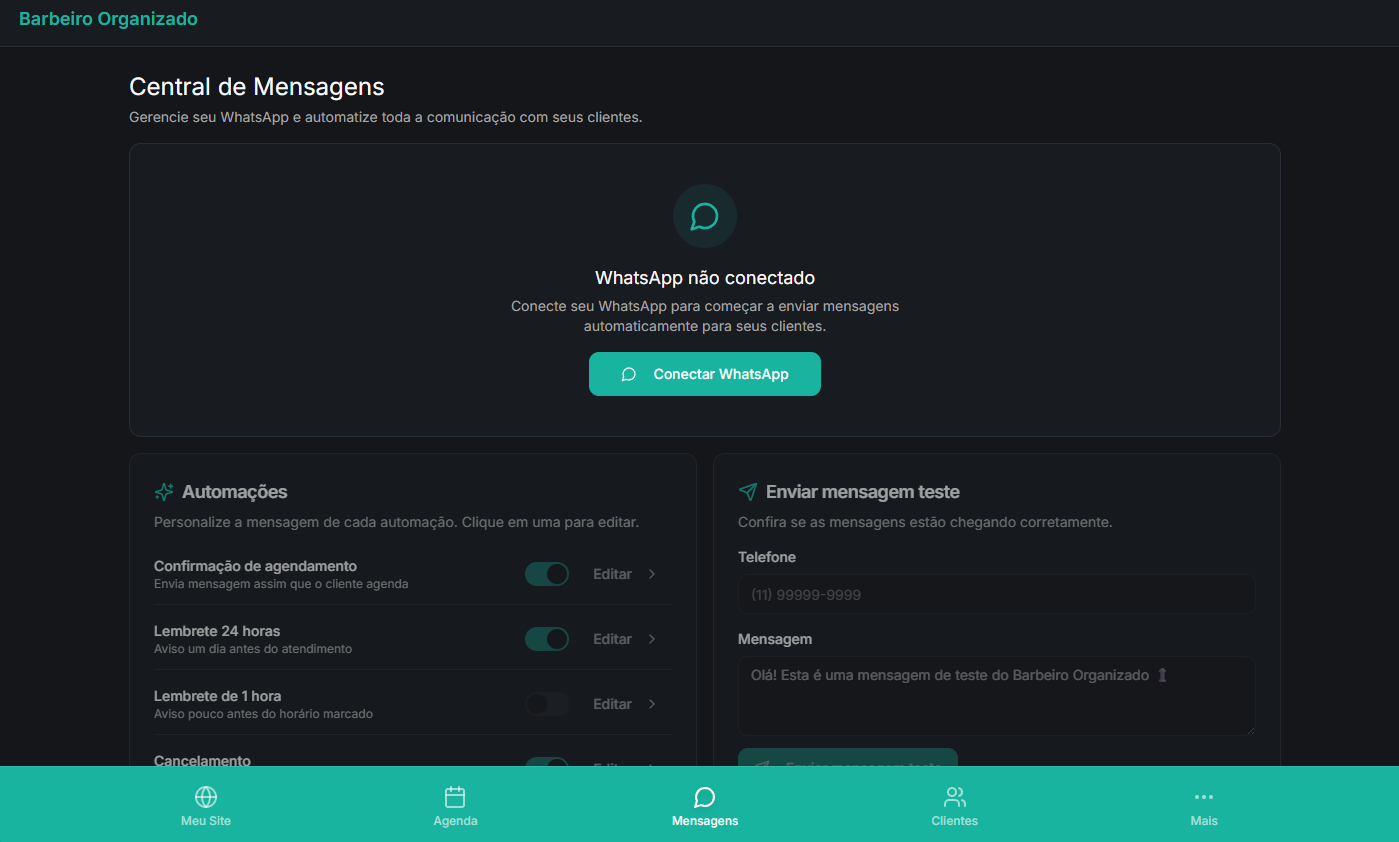Click the Barbeiro Organizado logo link

108,19
